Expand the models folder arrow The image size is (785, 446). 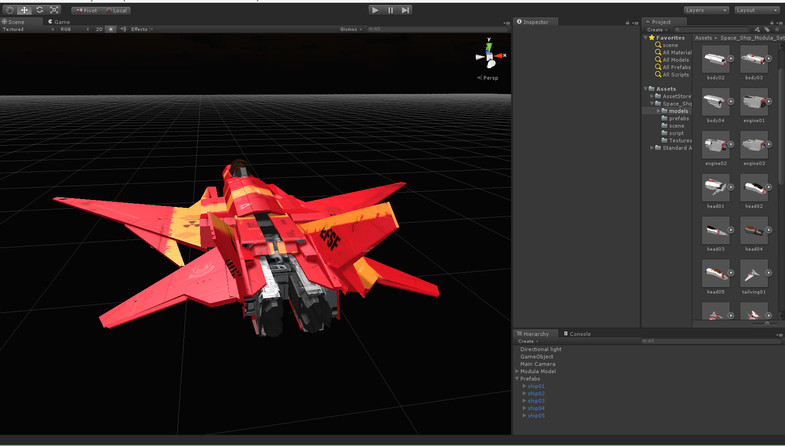tap(658, 111)
